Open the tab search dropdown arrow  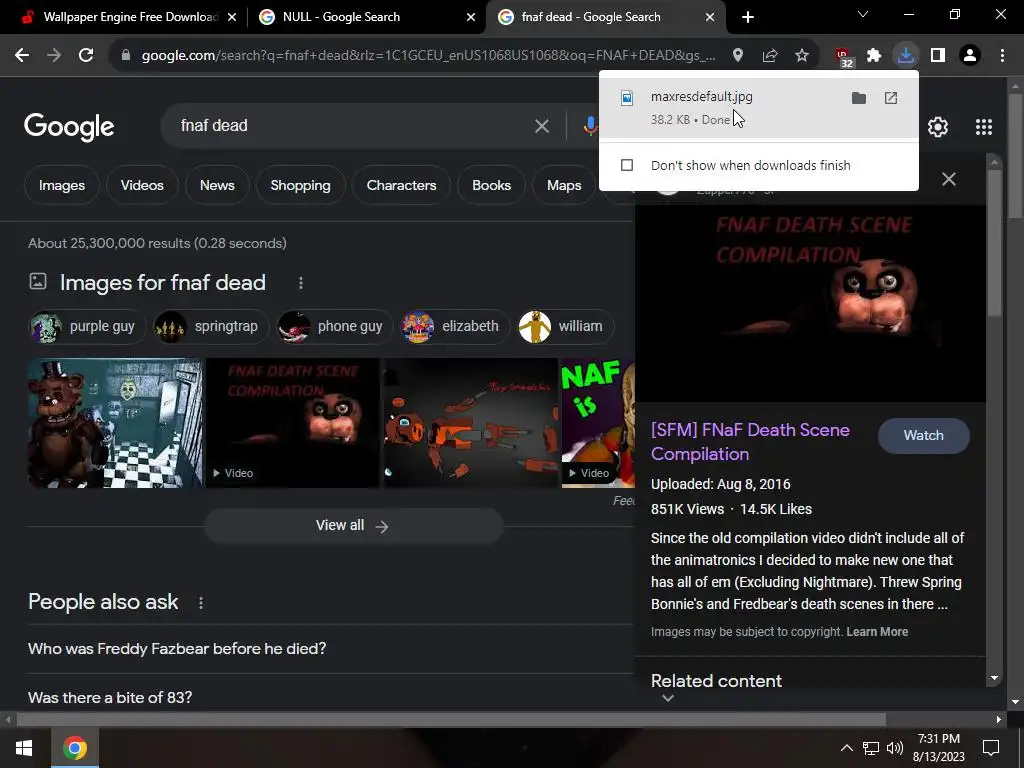(863, 14)
